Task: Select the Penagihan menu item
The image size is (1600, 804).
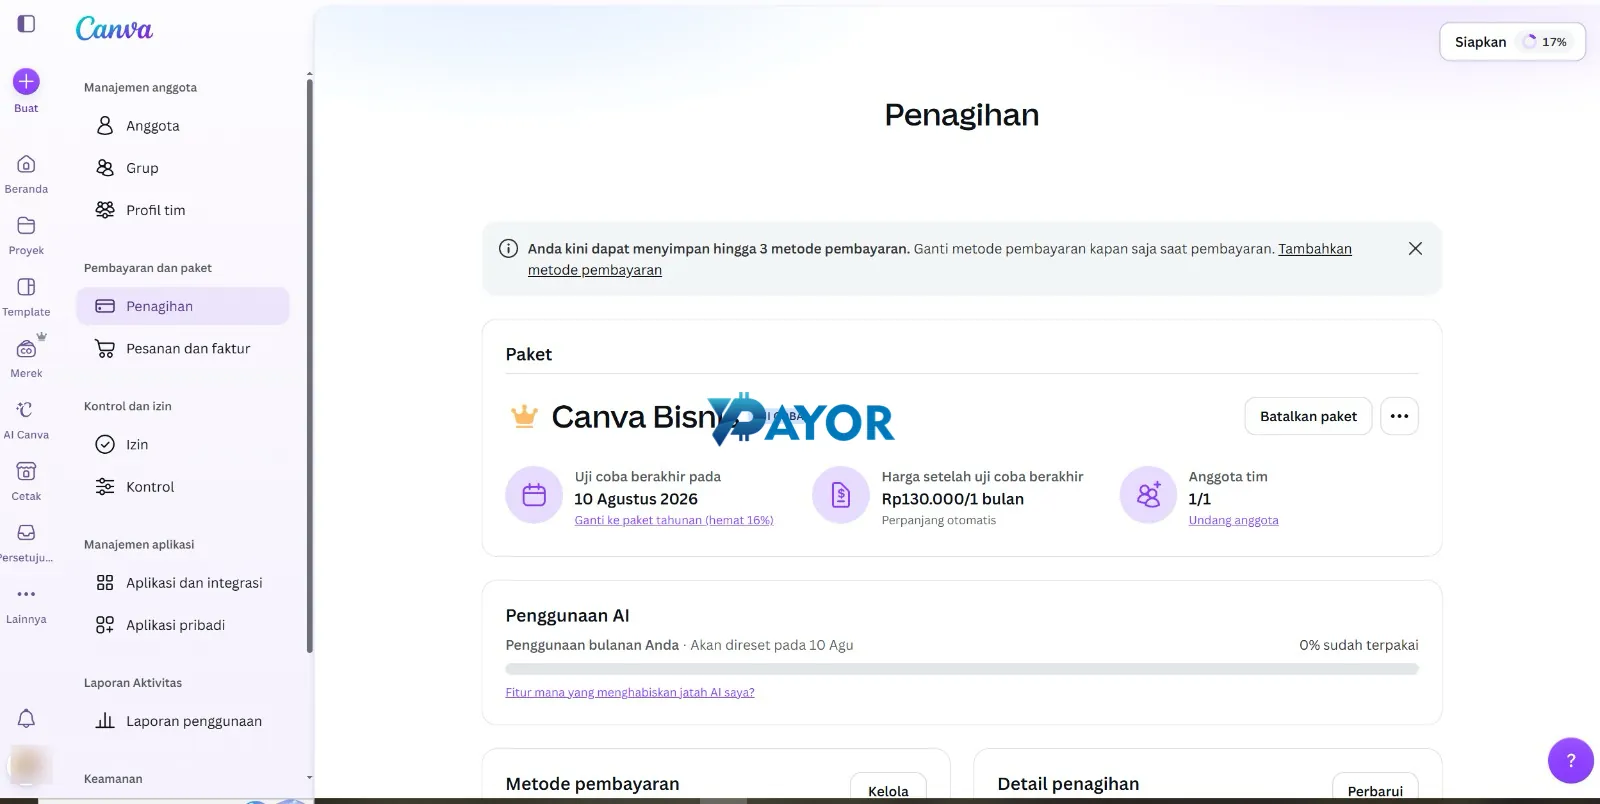Action: (183, 306)
